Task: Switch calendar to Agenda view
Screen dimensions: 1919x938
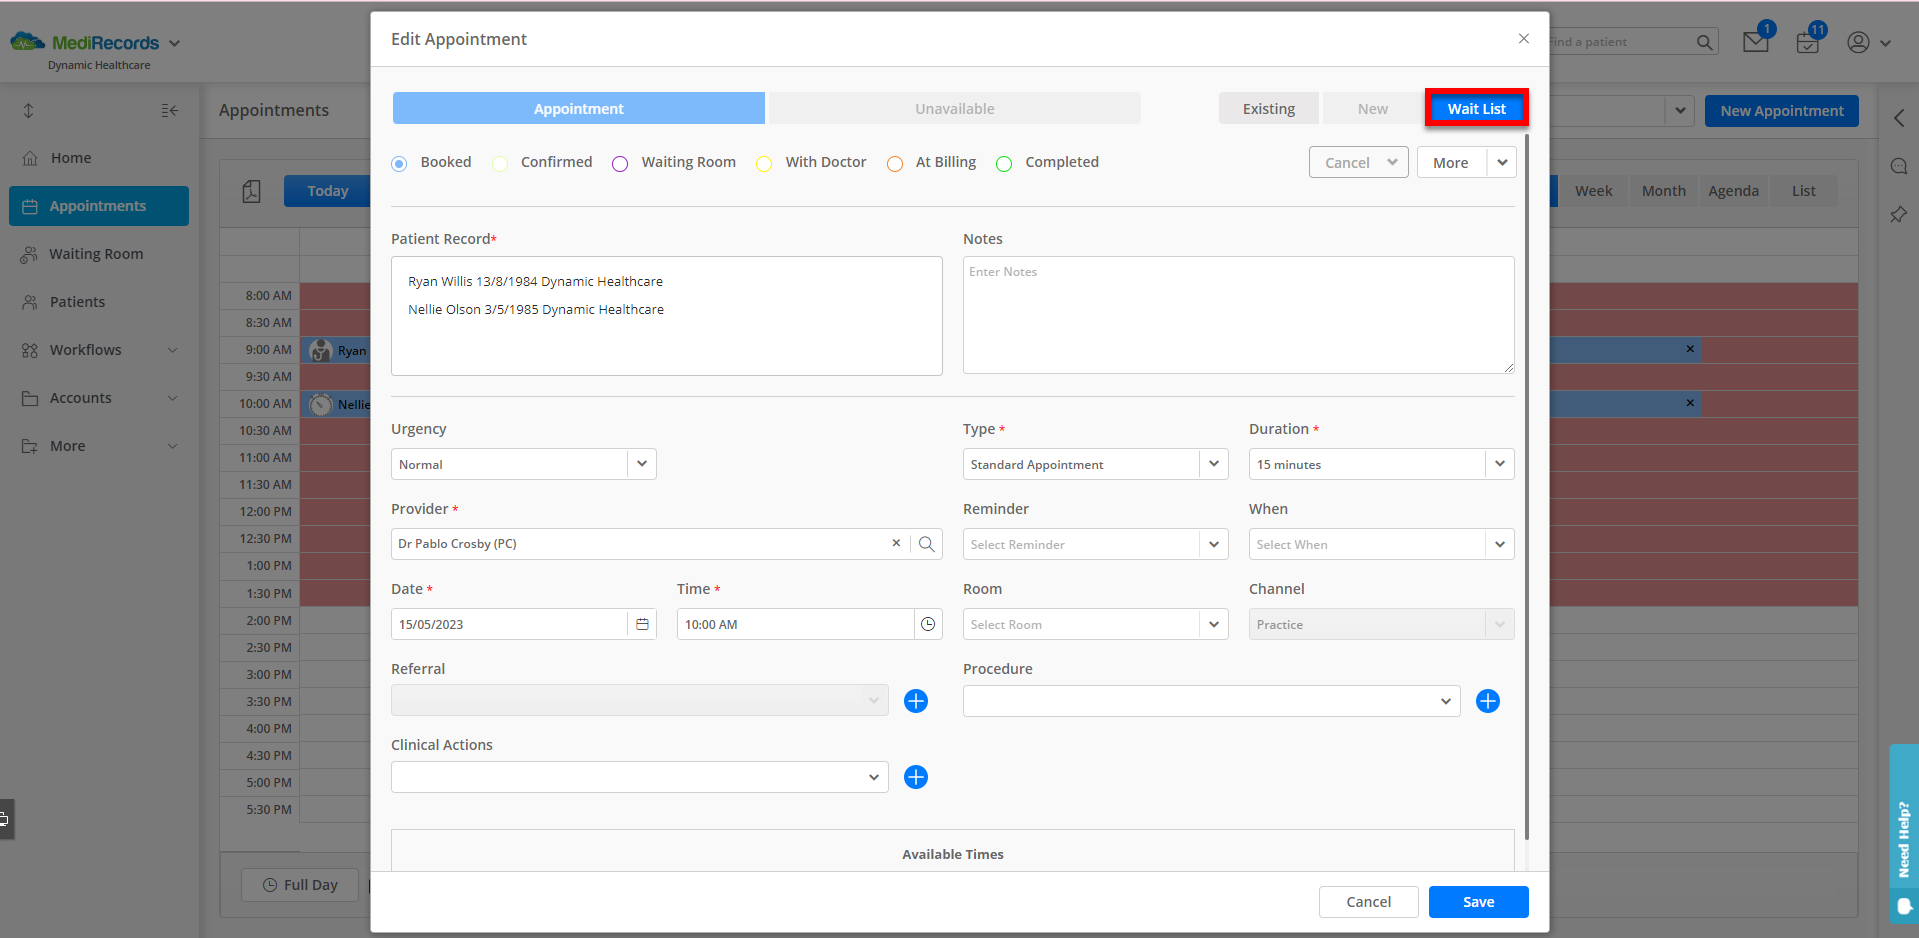Action: point(1733,191)
